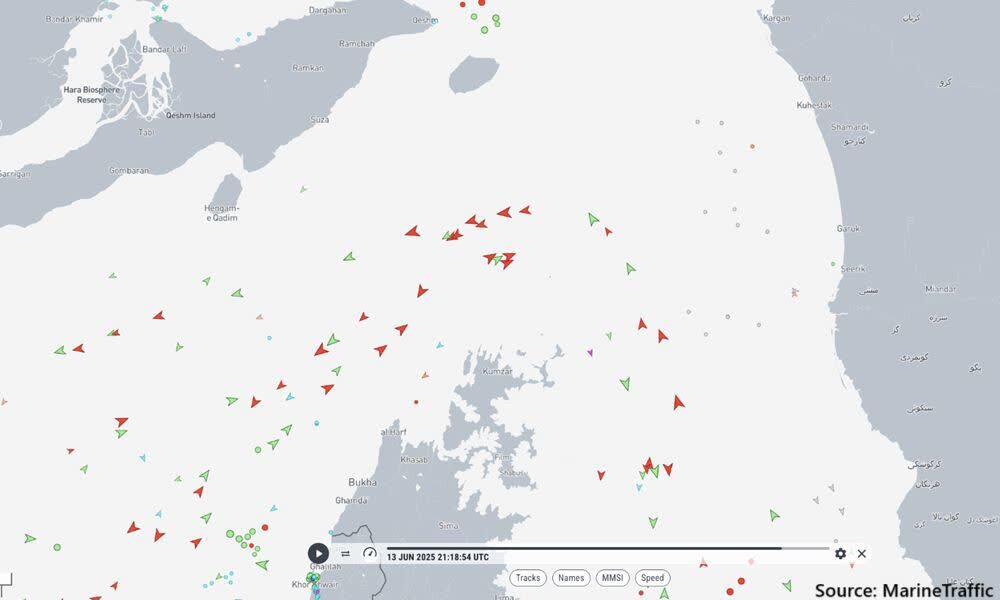This screenshot has width=1000, height=600.
Task: Click the timestamp 13 JUN 2025 text
Action: [x=438, y=557]
